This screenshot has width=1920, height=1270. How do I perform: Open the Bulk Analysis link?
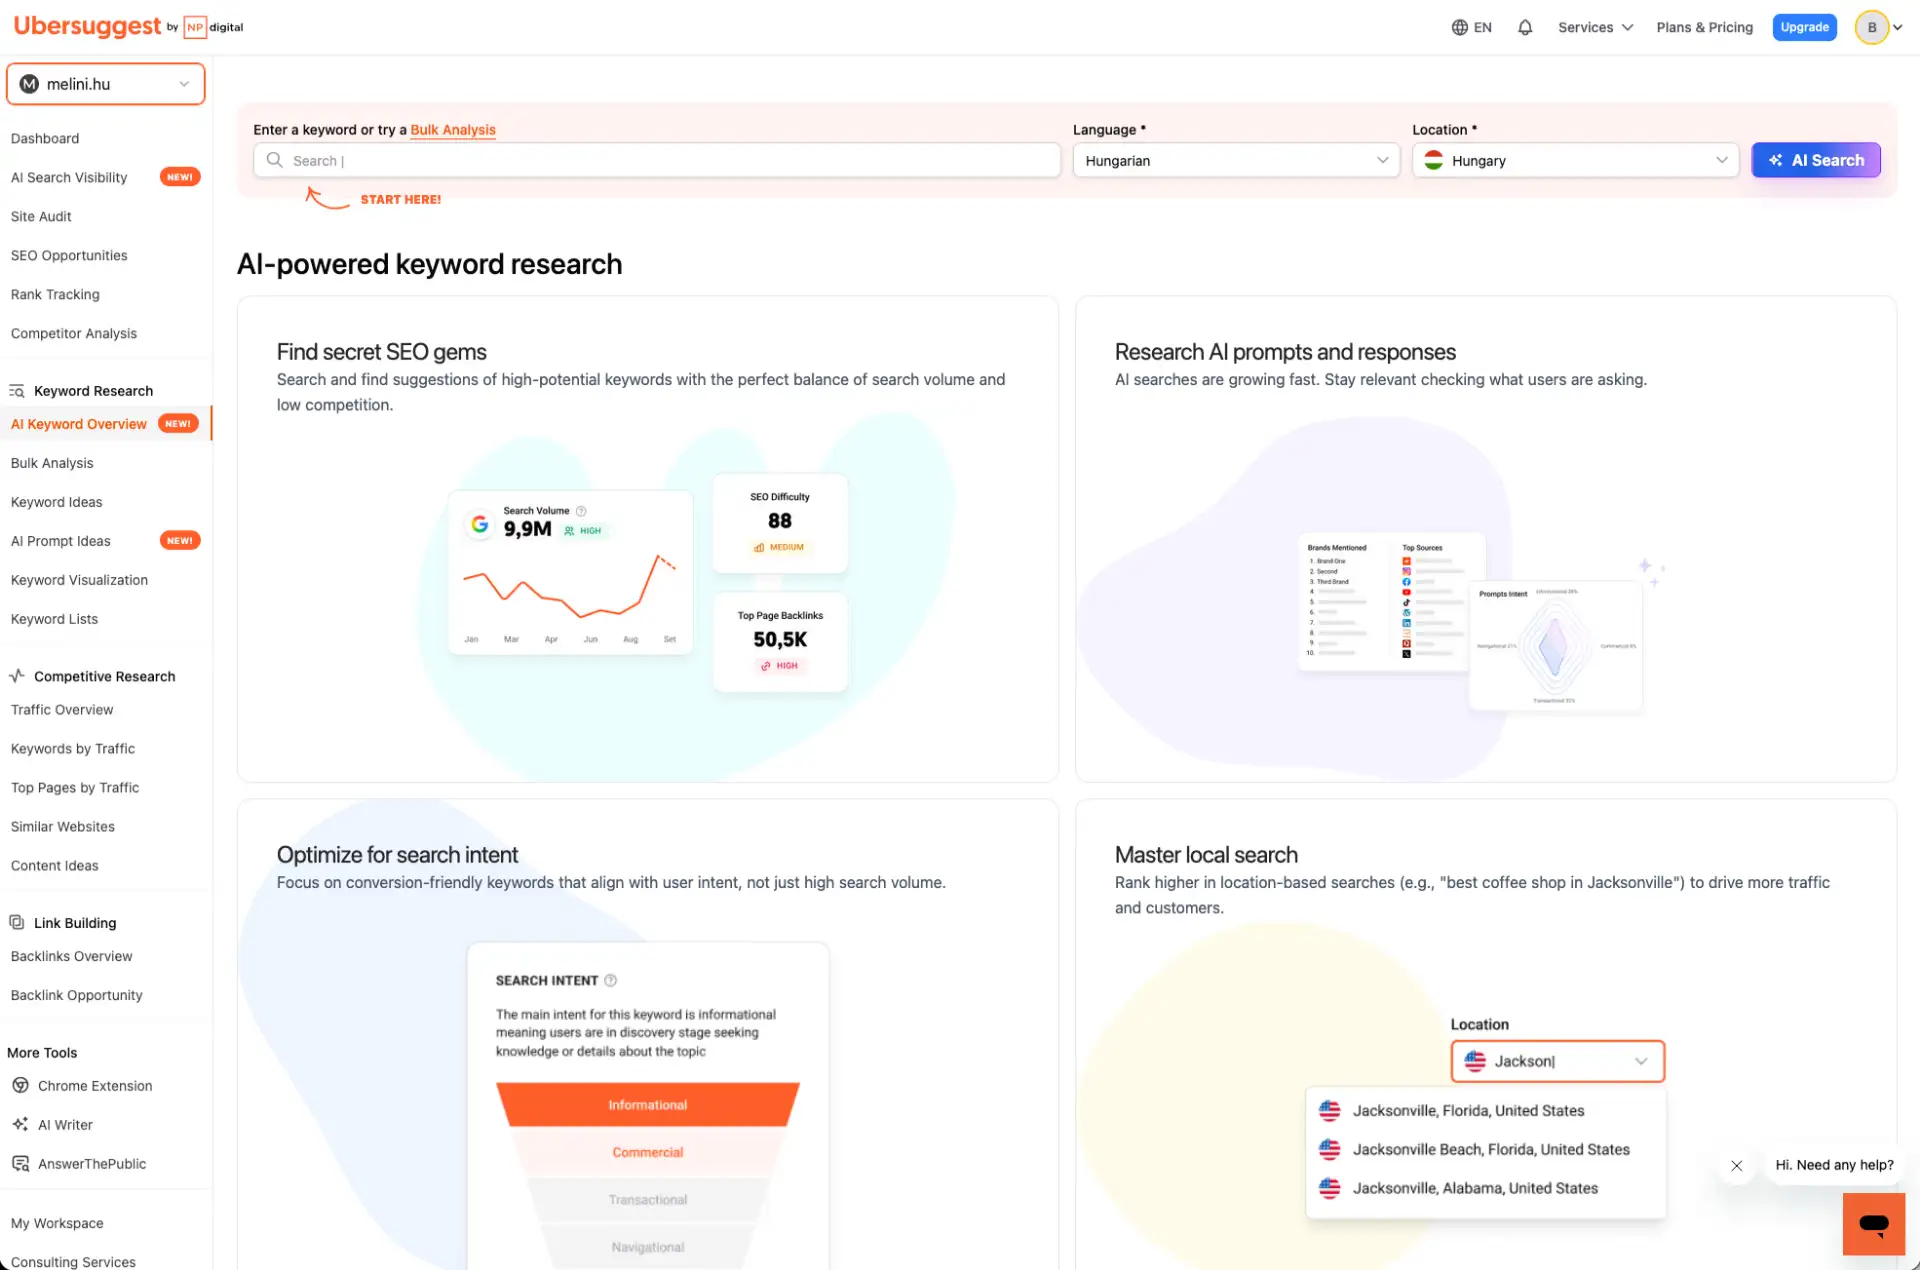point(453,130)
